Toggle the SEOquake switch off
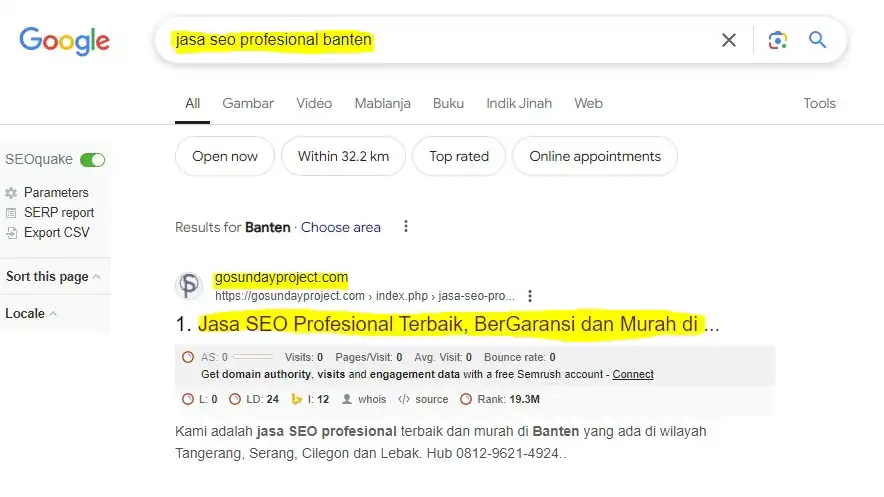The width and height of the screenshot is (884, 497). click(x=92, y=160)
